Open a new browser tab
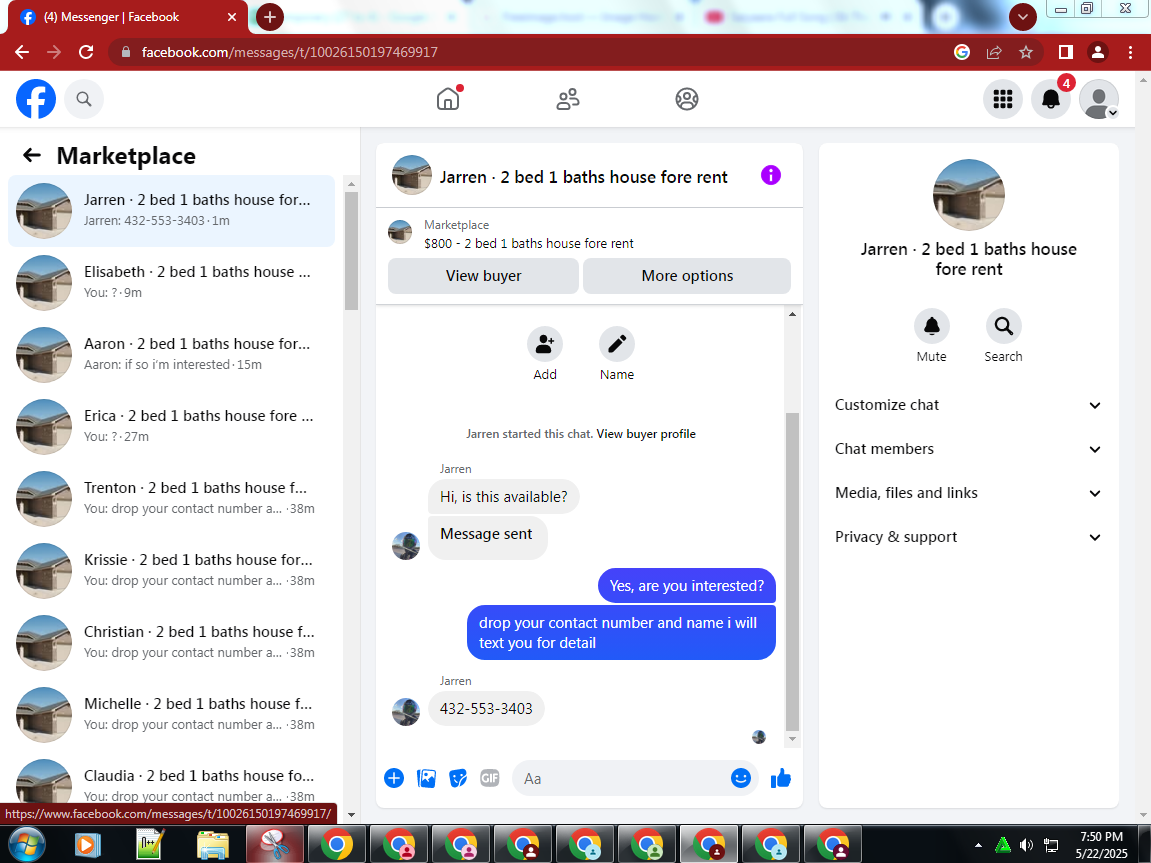Screen dimensions: 1151x863 269,17
